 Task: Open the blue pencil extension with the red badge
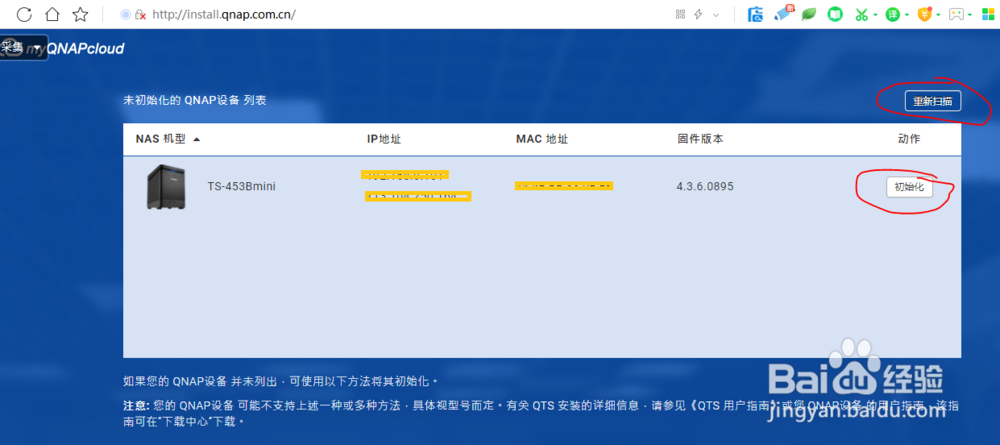pos(783,13)
